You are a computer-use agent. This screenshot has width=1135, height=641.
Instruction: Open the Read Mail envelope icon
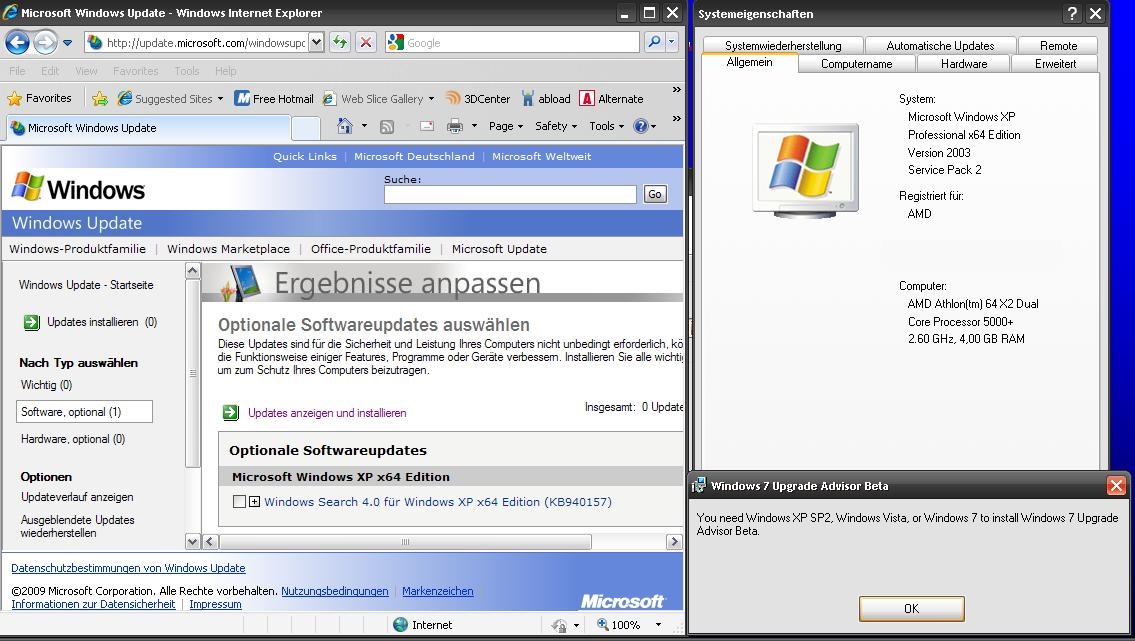tap(427, 127)
